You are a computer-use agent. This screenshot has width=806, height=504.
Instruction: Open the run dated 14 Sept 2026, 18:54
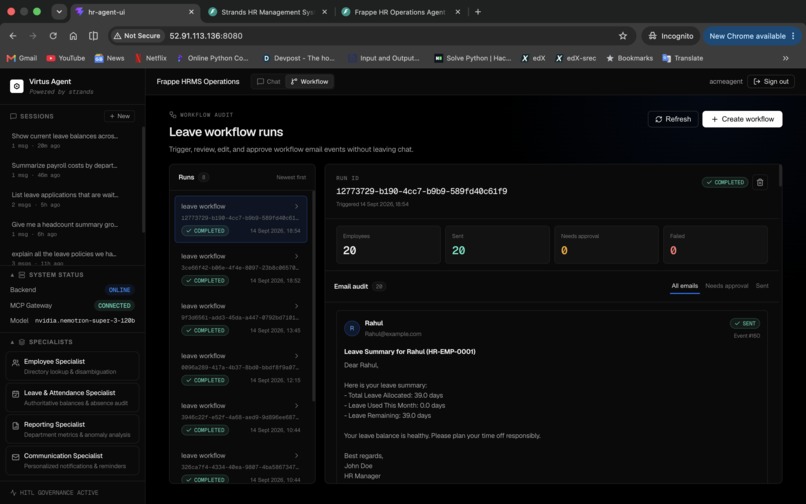tap(241, 219)
